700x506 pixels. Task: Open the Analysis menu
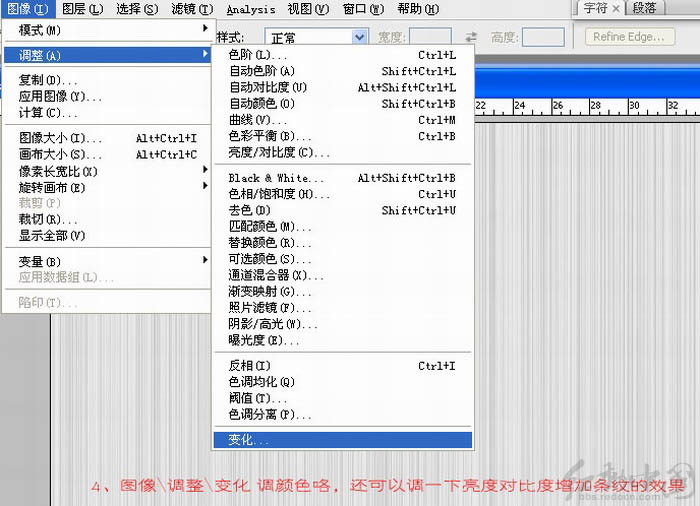(x=251, y=9)
